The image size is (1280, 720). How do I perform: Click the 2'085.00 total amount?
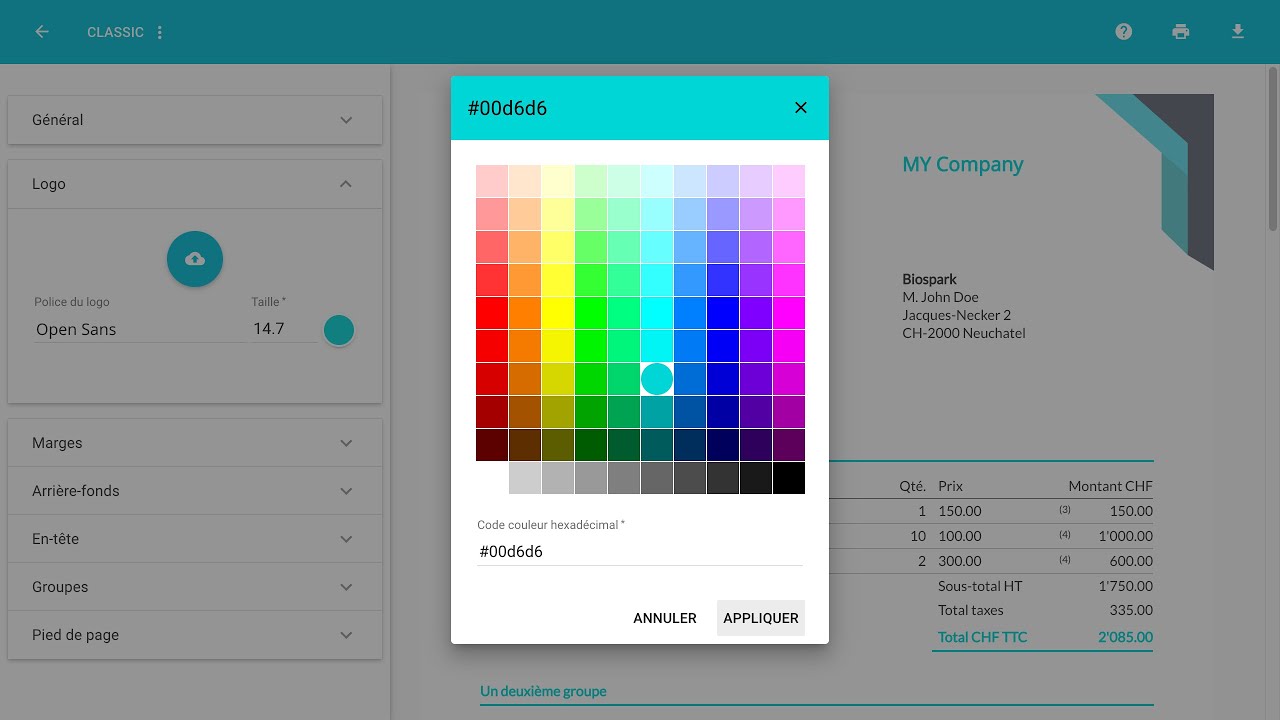point(1125,637)
